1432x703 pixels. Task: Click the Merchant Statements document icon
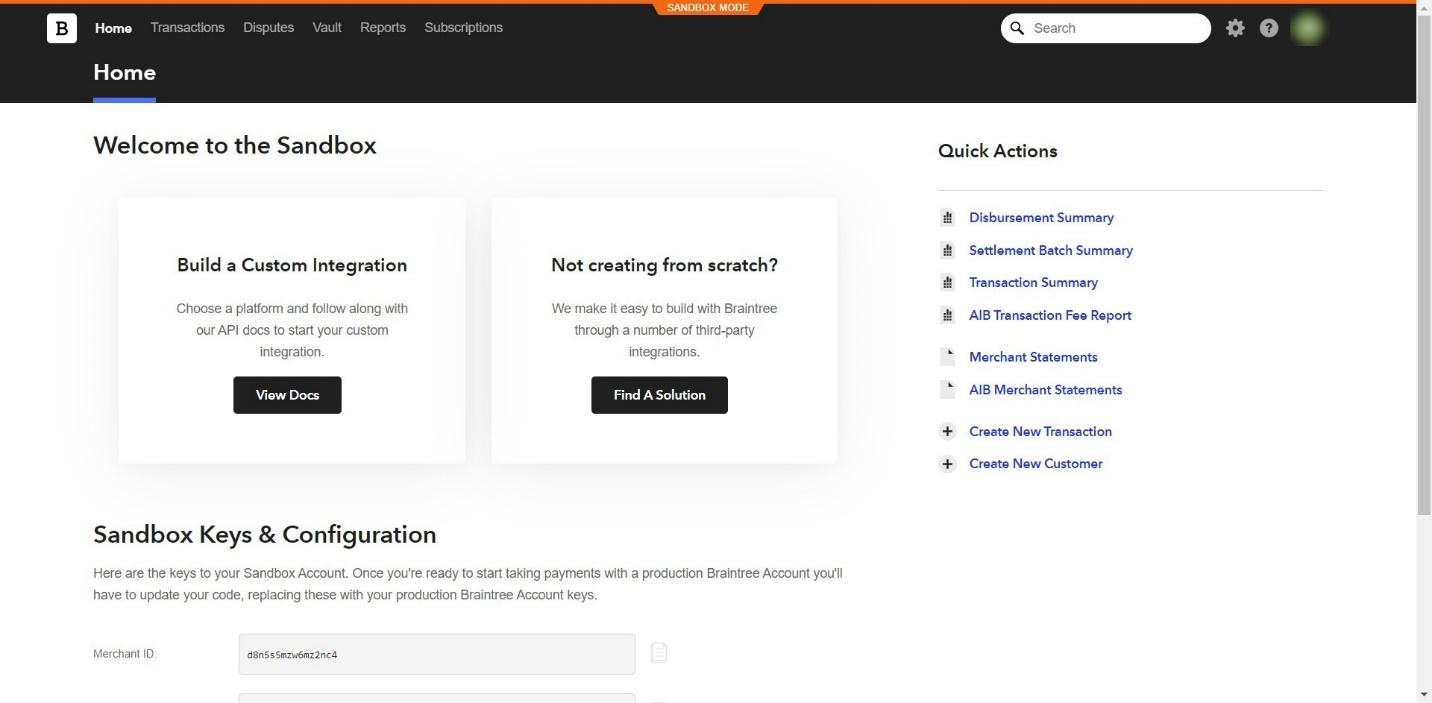click(948, 357)
